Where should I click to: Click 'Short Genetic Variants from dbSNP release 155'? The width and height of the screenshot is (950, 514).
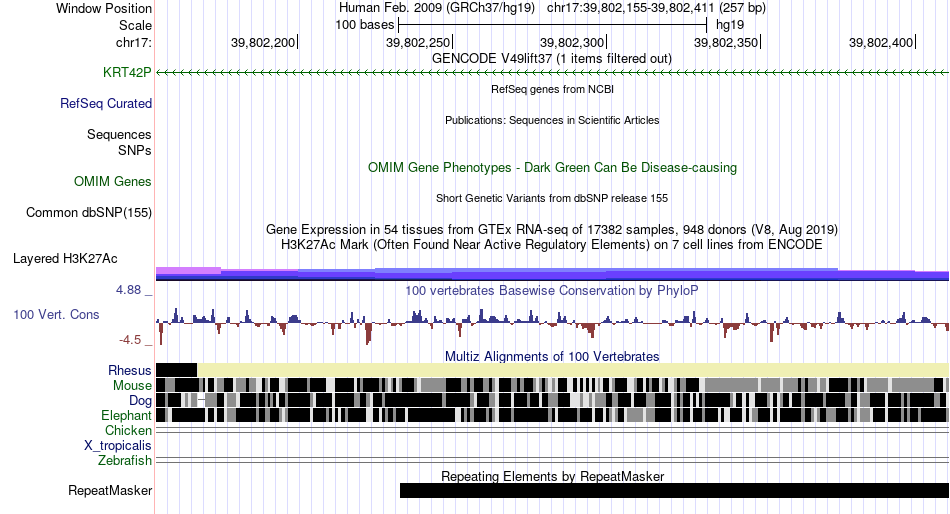(552, 198)
